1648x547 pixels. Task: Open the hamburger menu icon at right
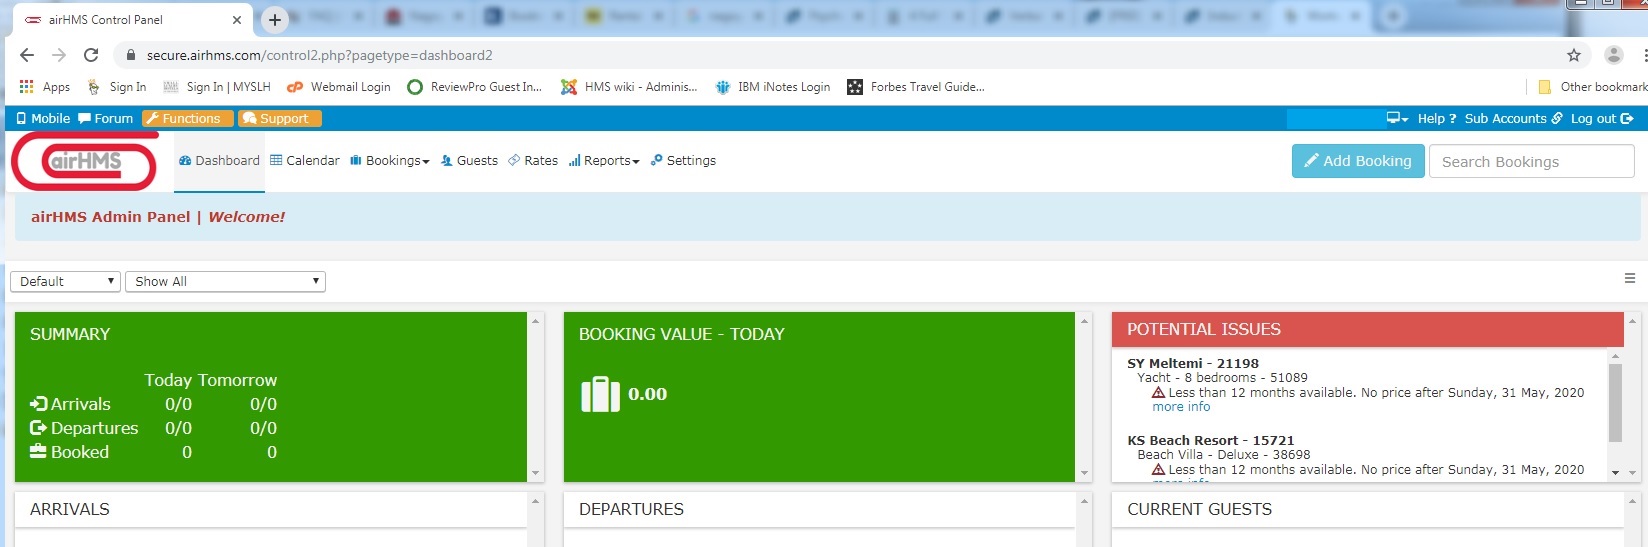click(x=1630, y=278)
